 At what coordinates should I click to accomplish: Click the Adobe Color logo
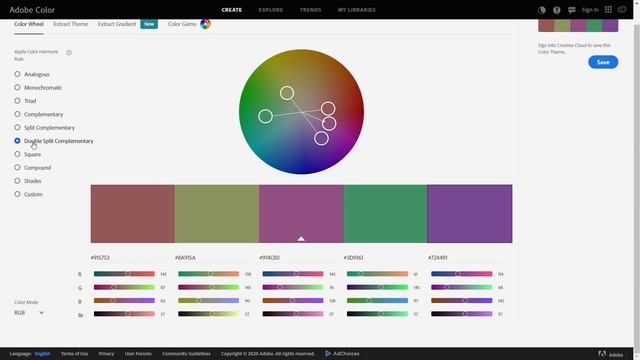32,10
